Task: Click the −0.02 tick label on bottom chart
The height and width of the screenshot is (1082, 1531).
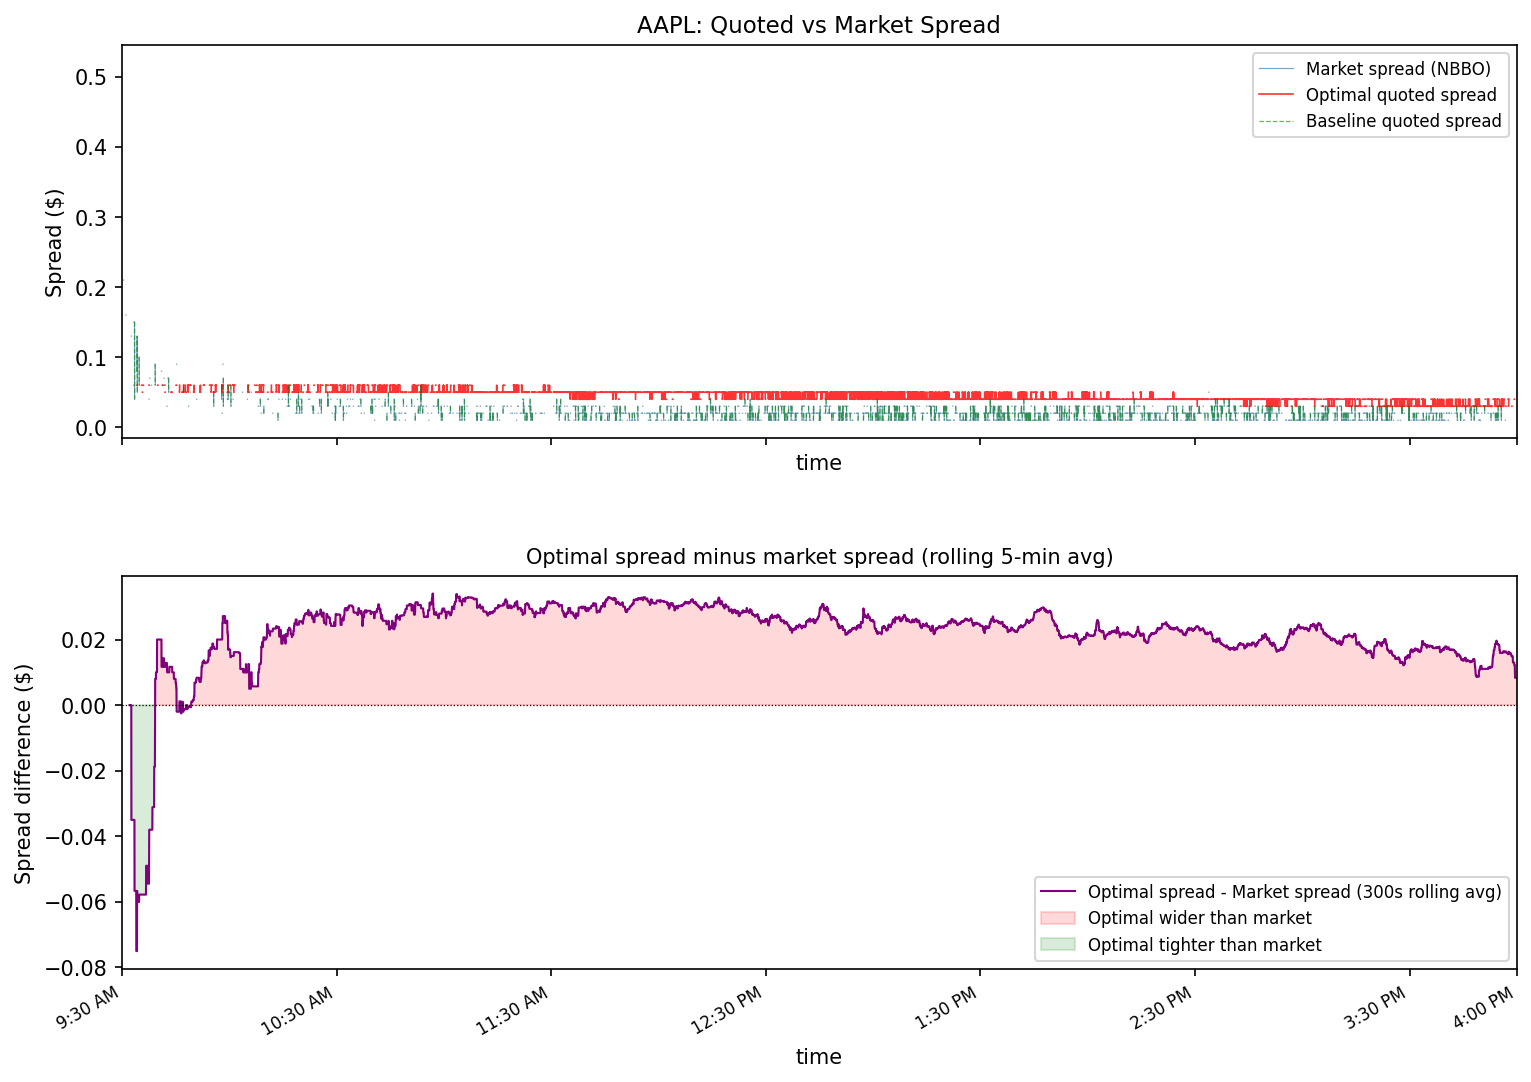Action: (x=77, y=771)
